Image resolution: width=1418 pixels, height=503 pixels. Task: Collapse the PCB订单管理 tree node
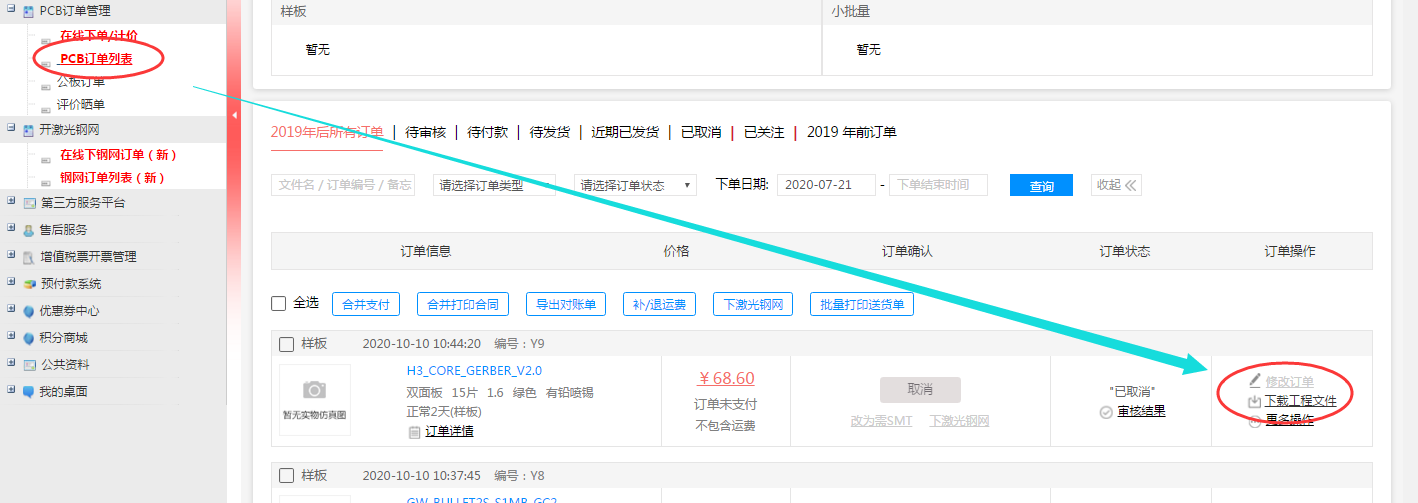pos(11,10)
